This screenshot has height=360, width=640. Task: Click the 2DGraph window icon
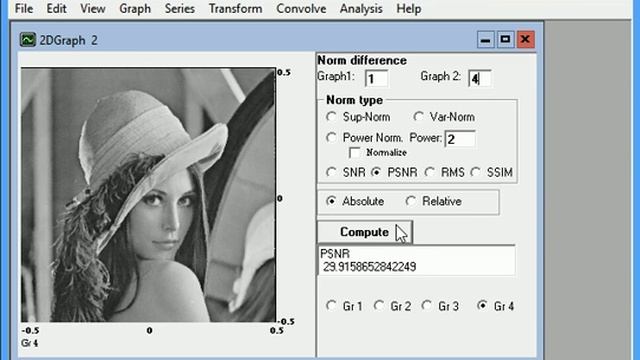[x=28, y=40]
